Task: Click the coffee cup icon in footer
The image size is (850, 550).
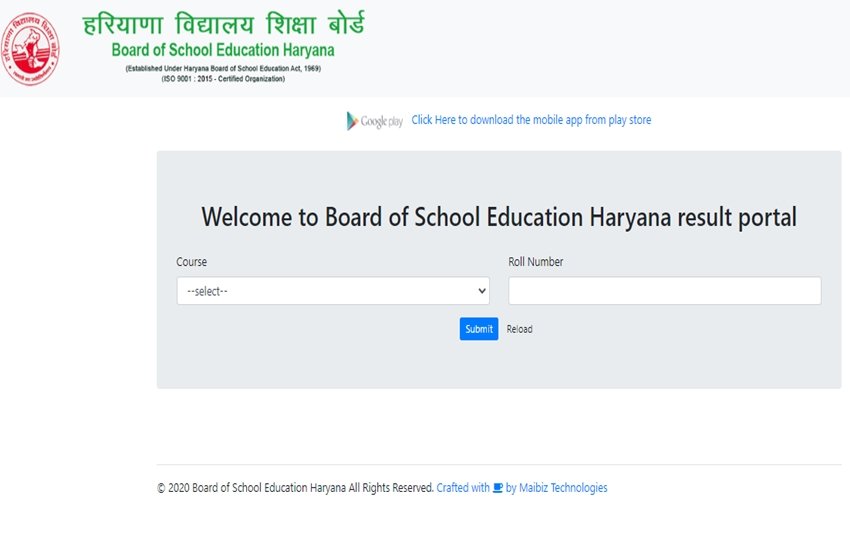Action: (498, 488)
